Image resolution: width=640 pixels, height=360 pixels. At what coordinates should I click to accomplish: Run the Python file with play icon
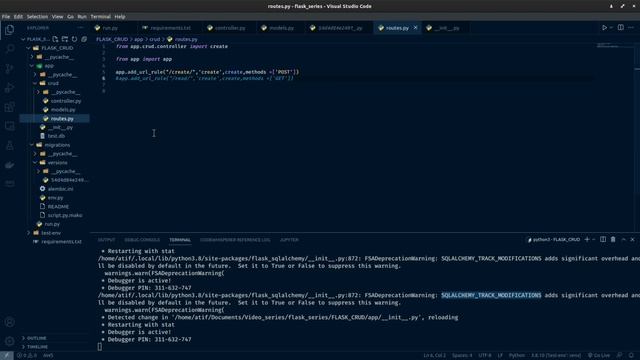click(x=604, y=28)
